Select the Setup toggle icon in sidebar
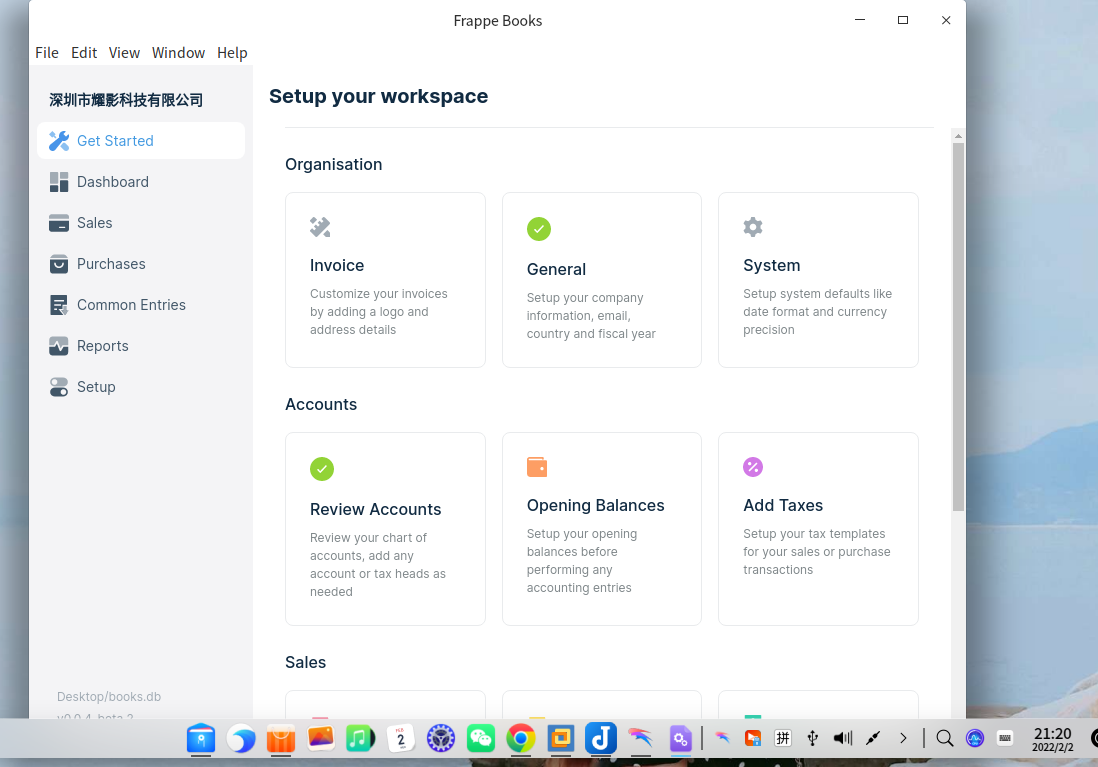 pos(59,387)
